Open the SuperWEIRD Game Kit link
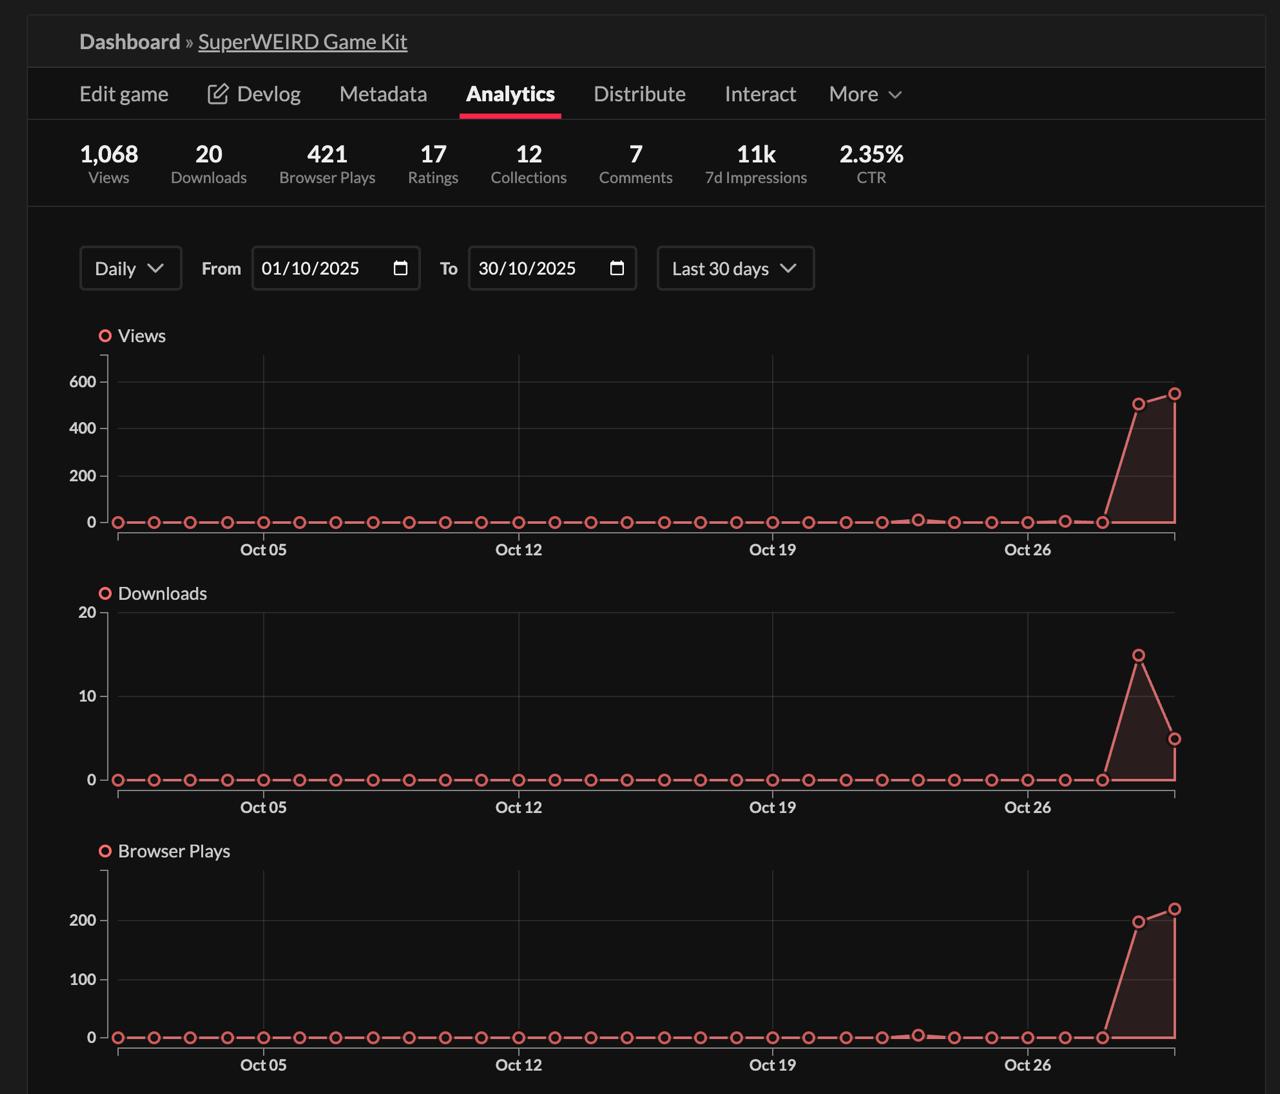 pos(303,41)
